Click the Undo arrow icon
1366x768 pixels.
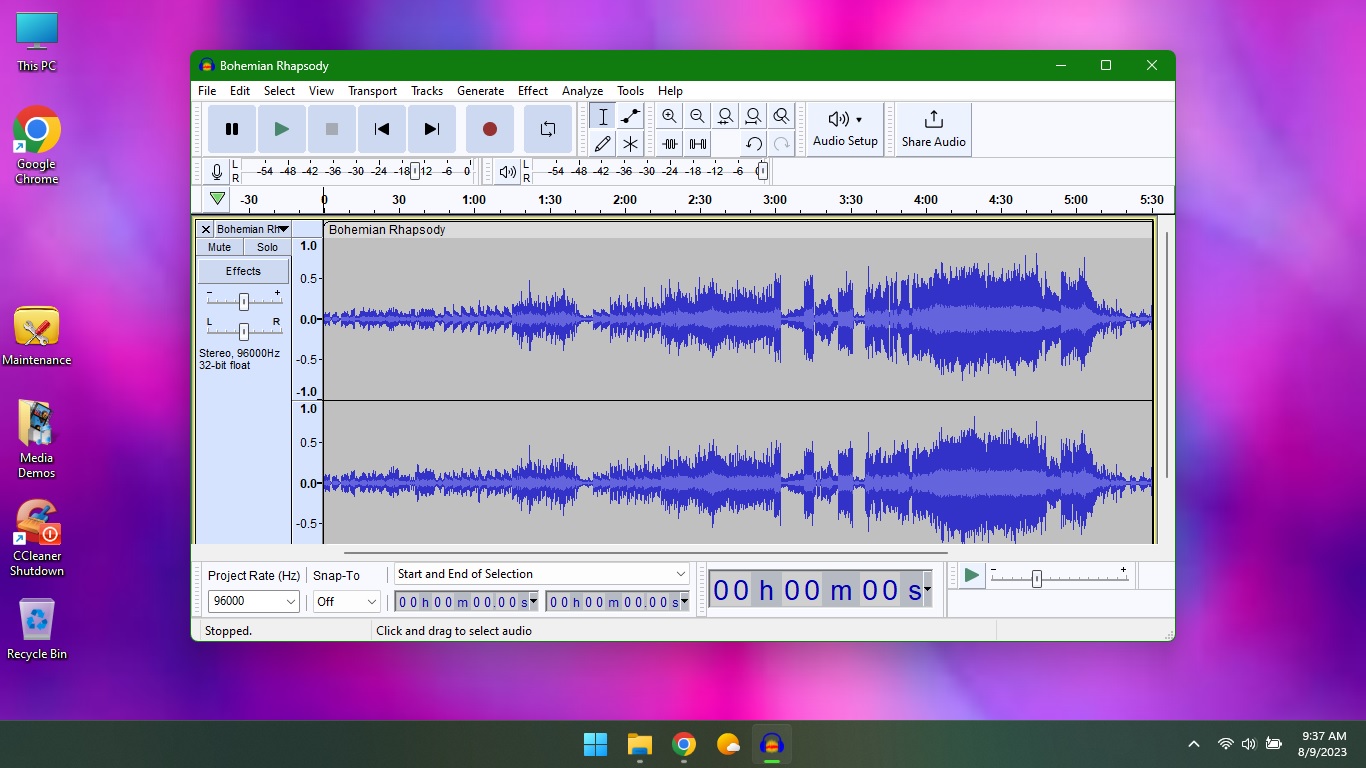754,144
